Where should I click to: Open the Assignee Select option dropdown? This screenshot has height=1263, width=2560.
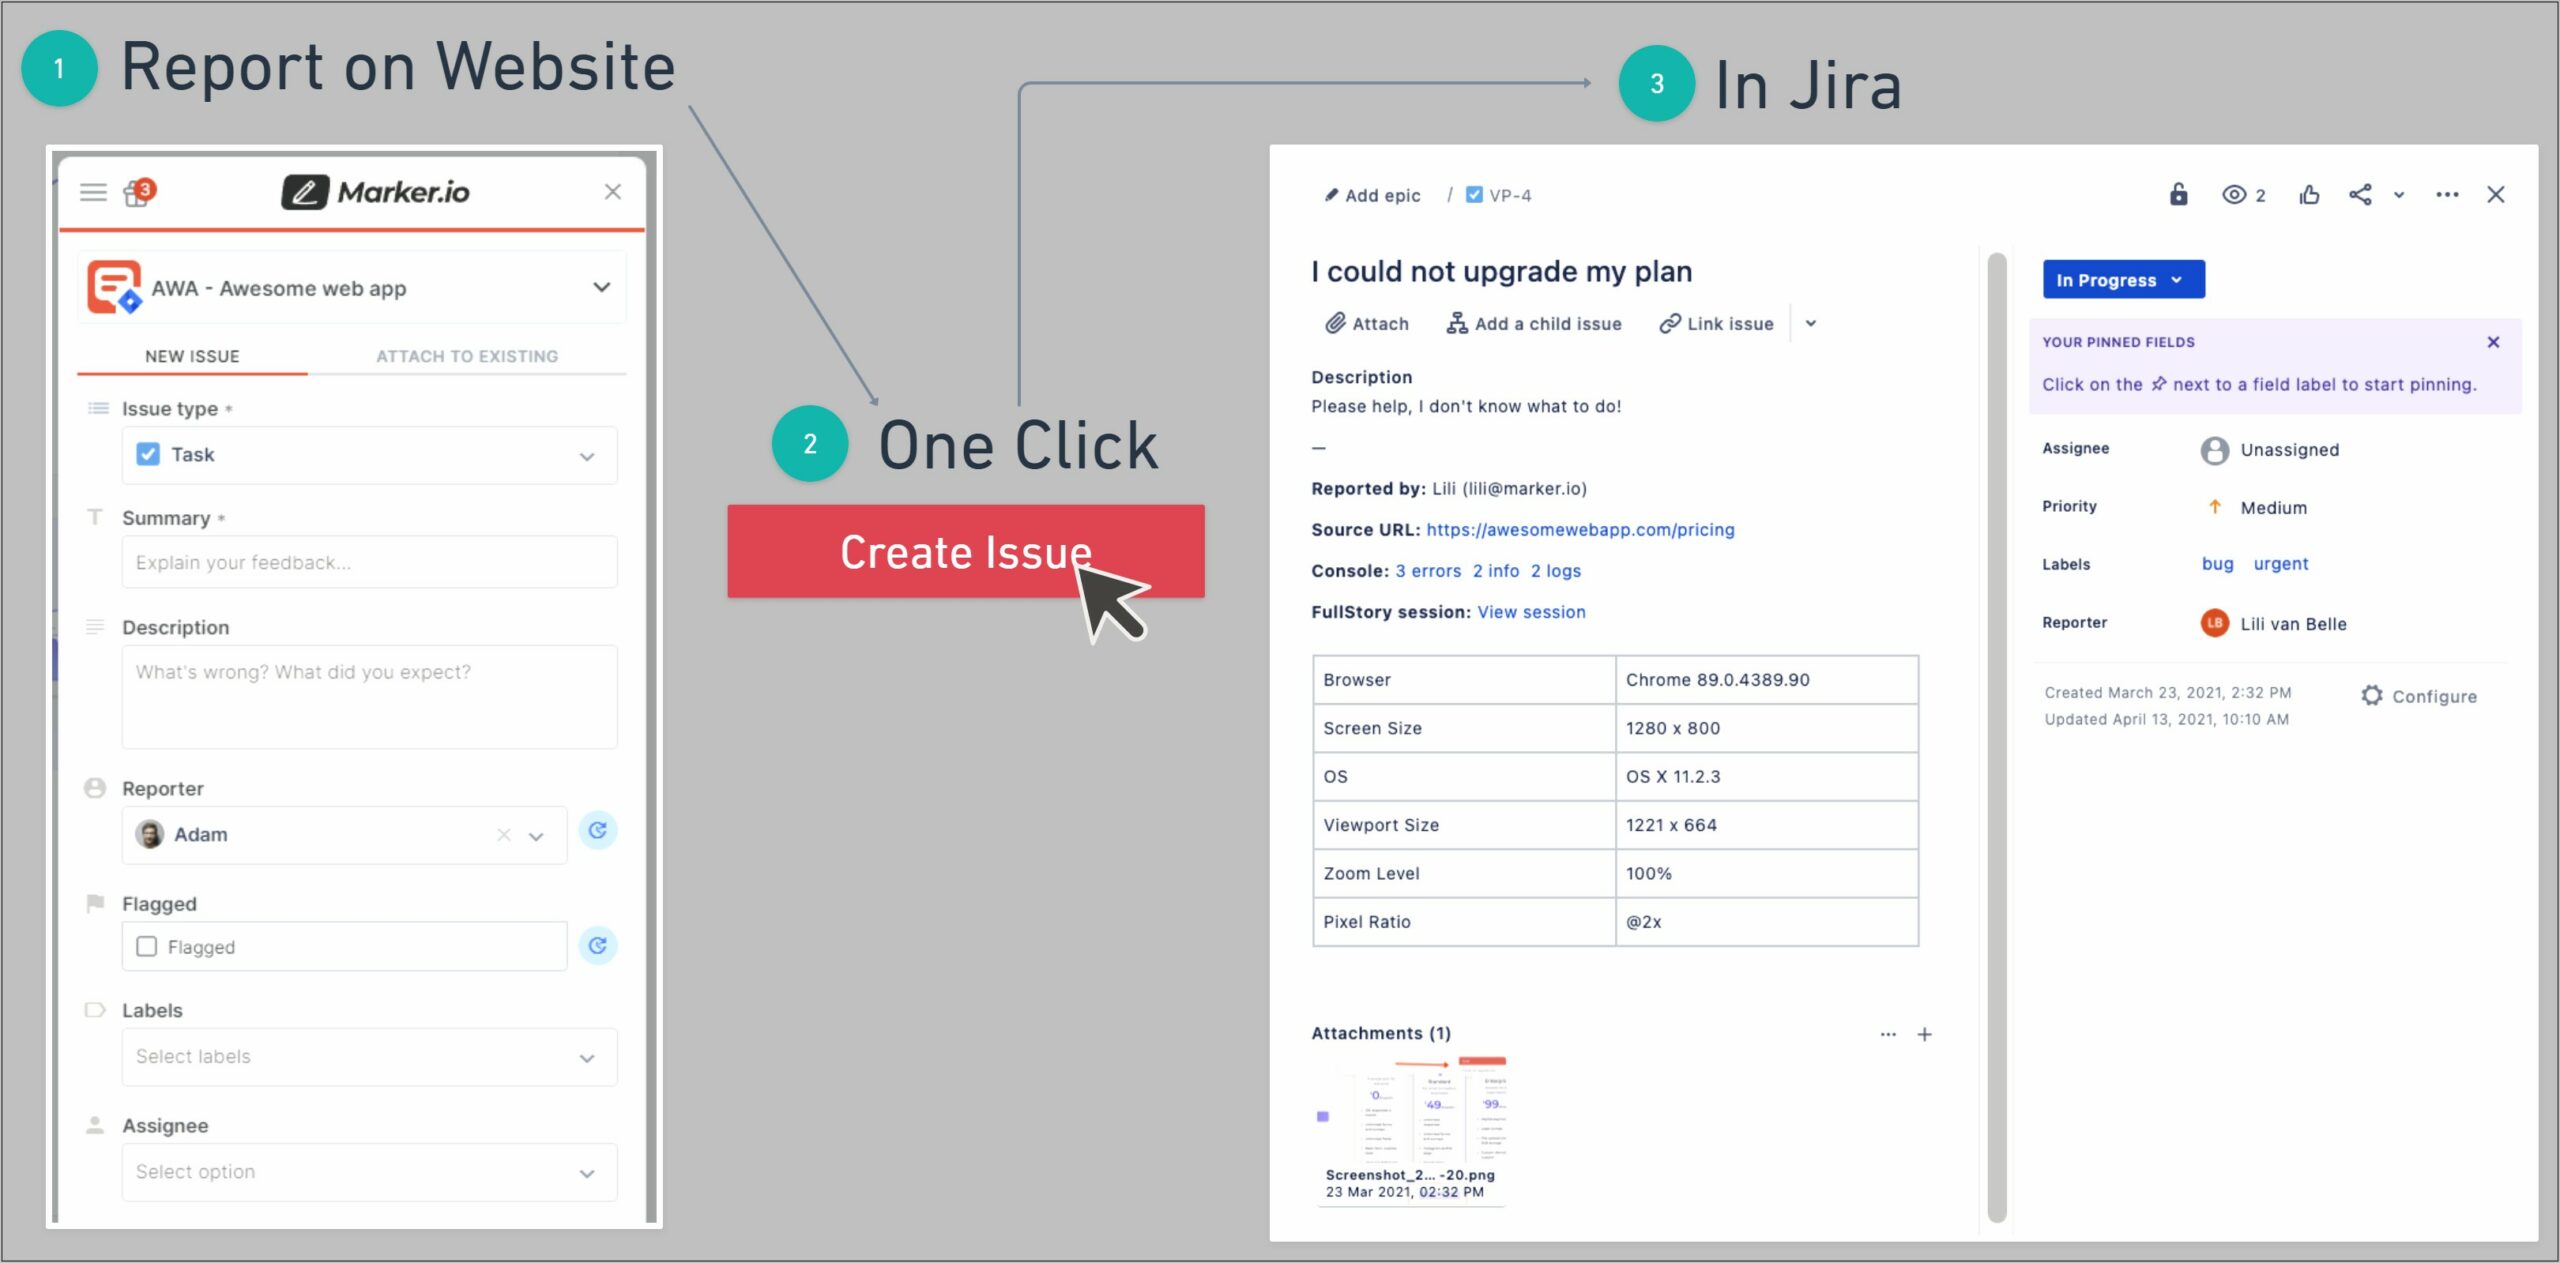(x=369, y=1172)
